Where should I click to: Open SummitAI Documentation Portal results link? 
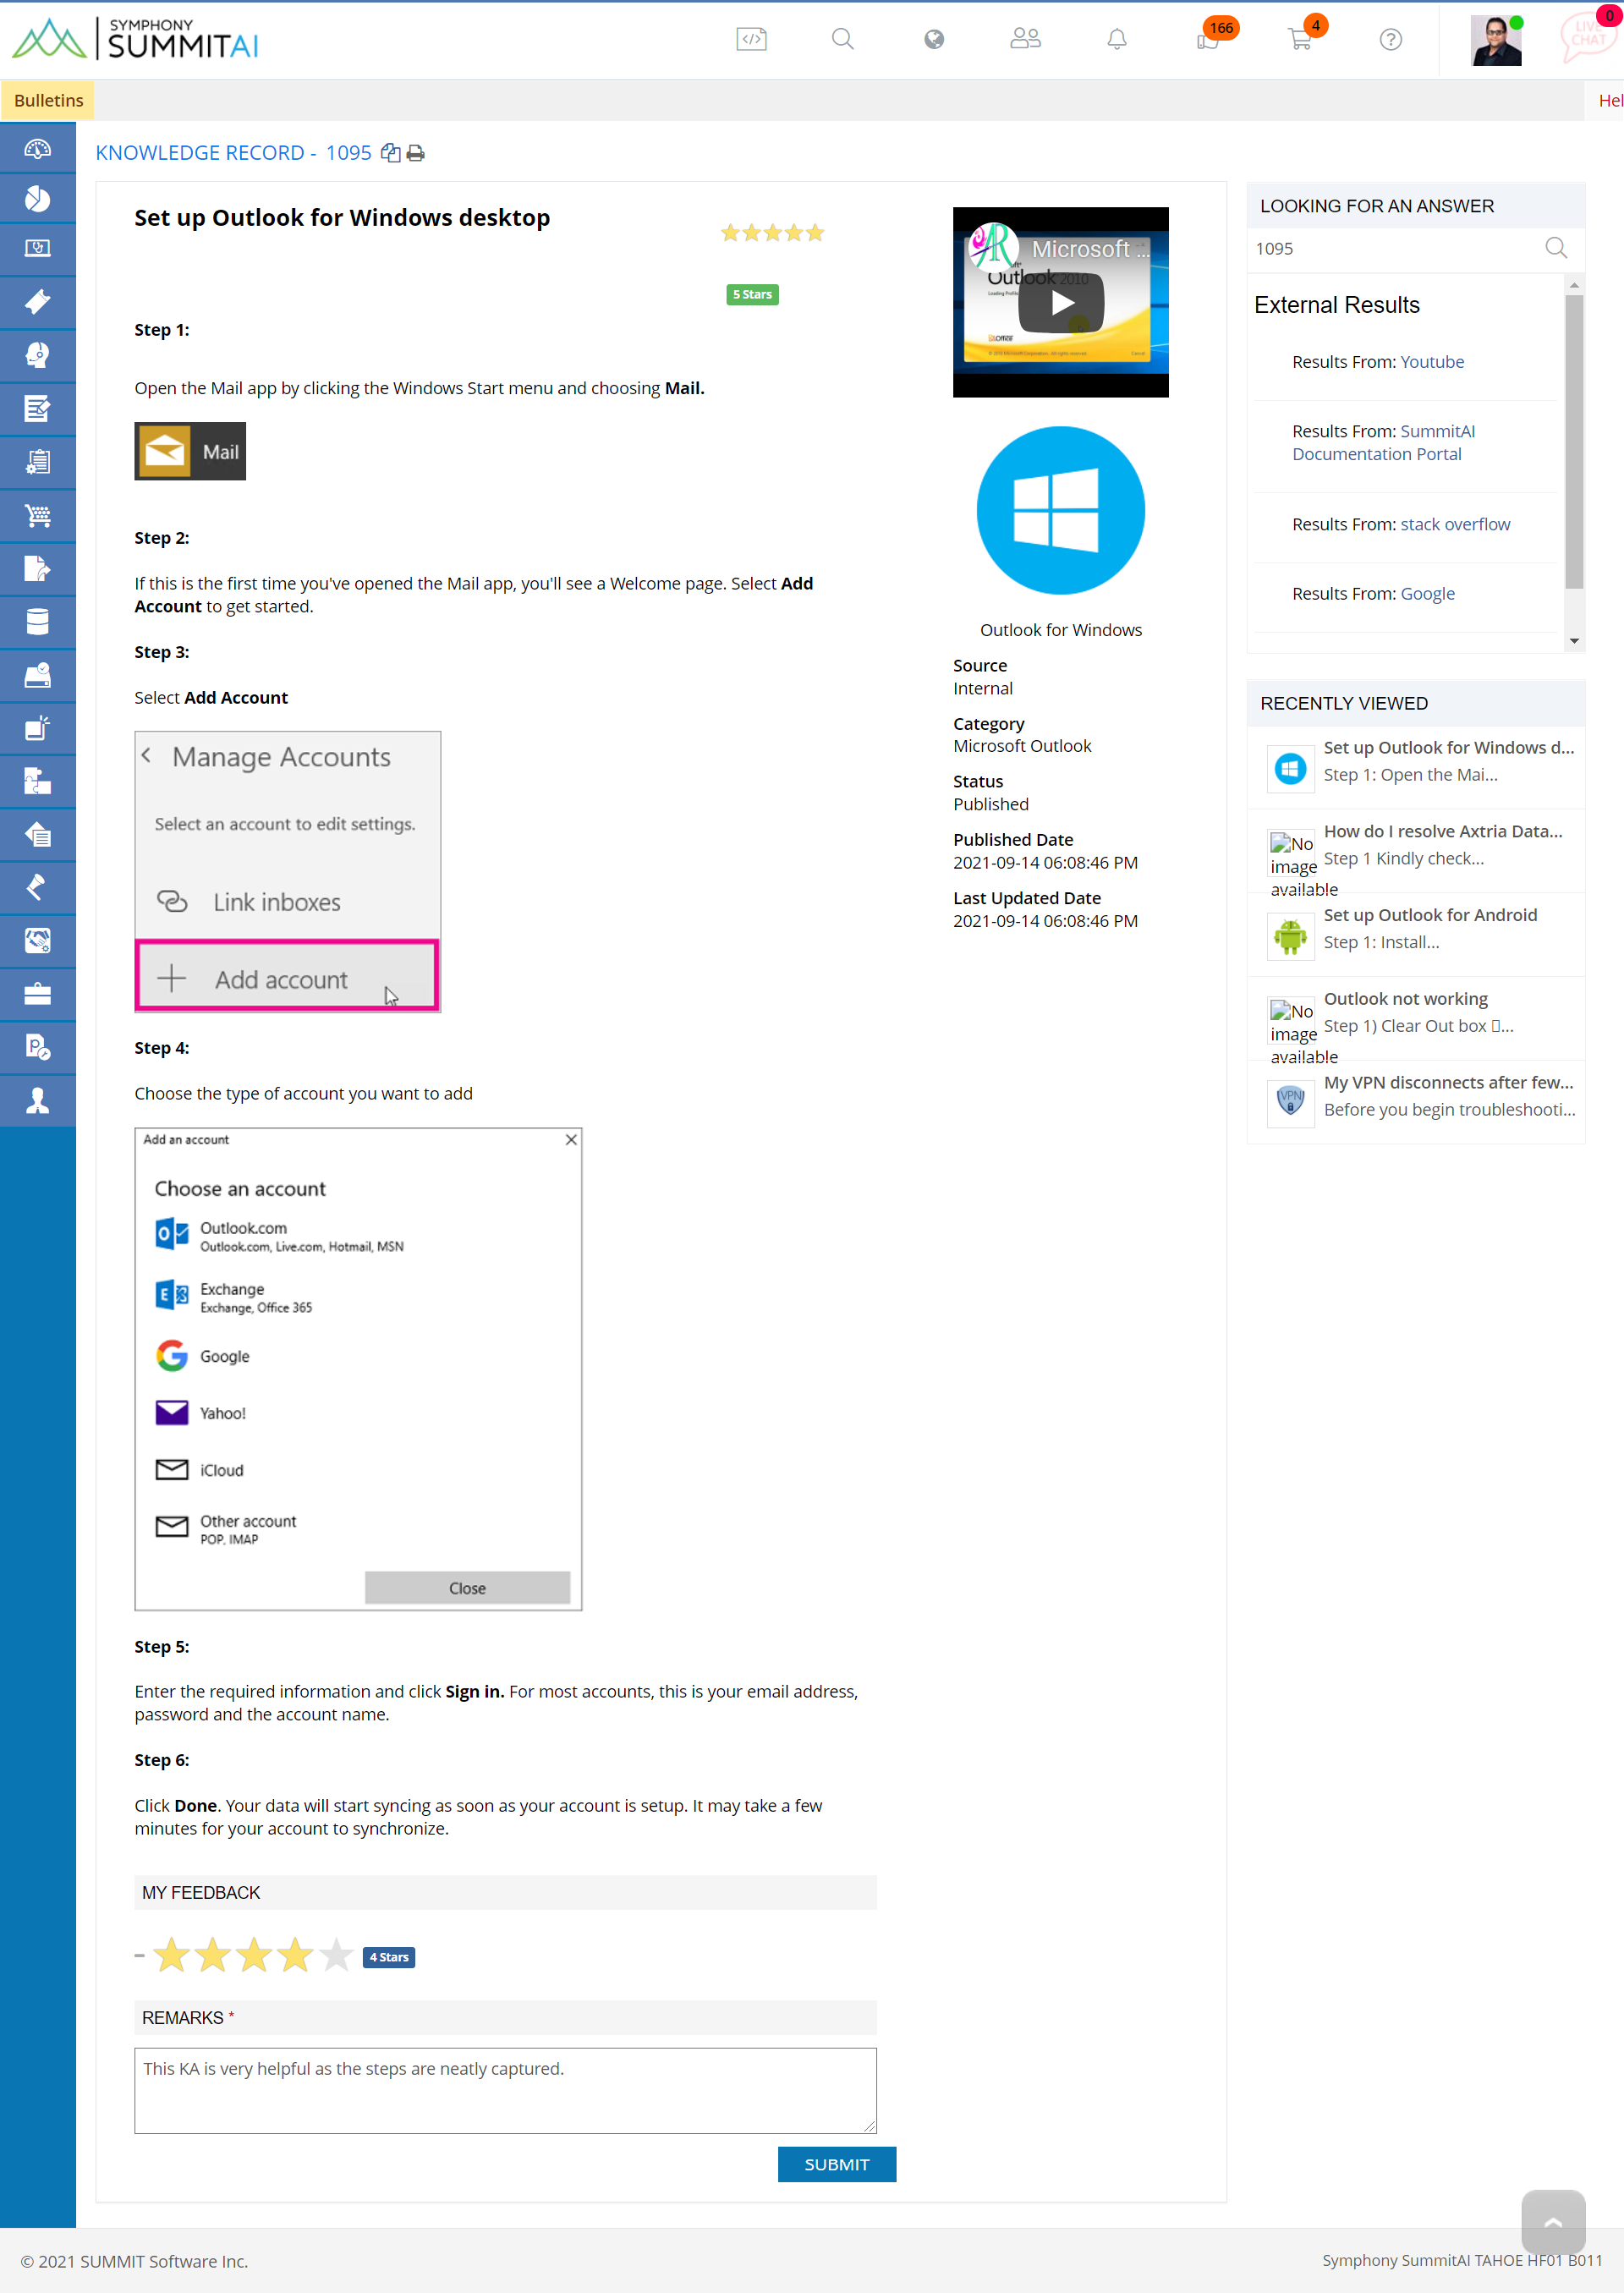(1384, 442)
